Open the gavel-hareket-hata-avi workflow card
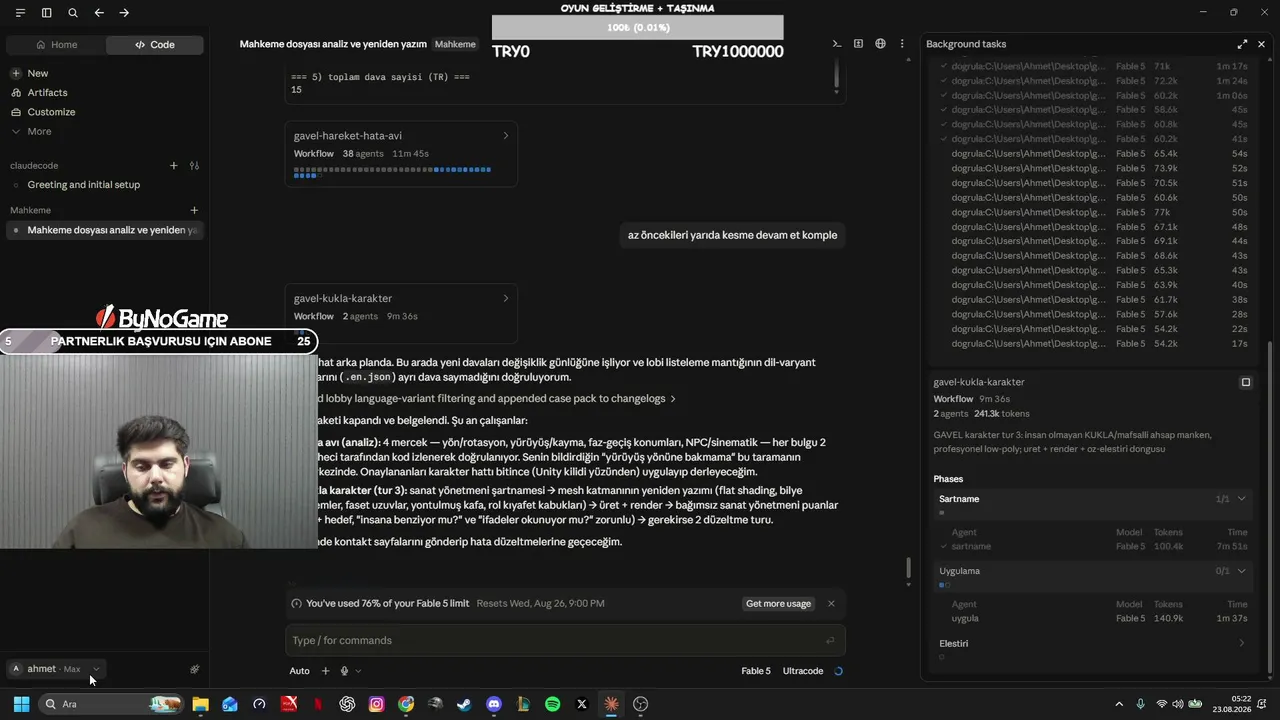This screenshot has height=720, width=1280. pyautogui.click(x=401, y=153)
